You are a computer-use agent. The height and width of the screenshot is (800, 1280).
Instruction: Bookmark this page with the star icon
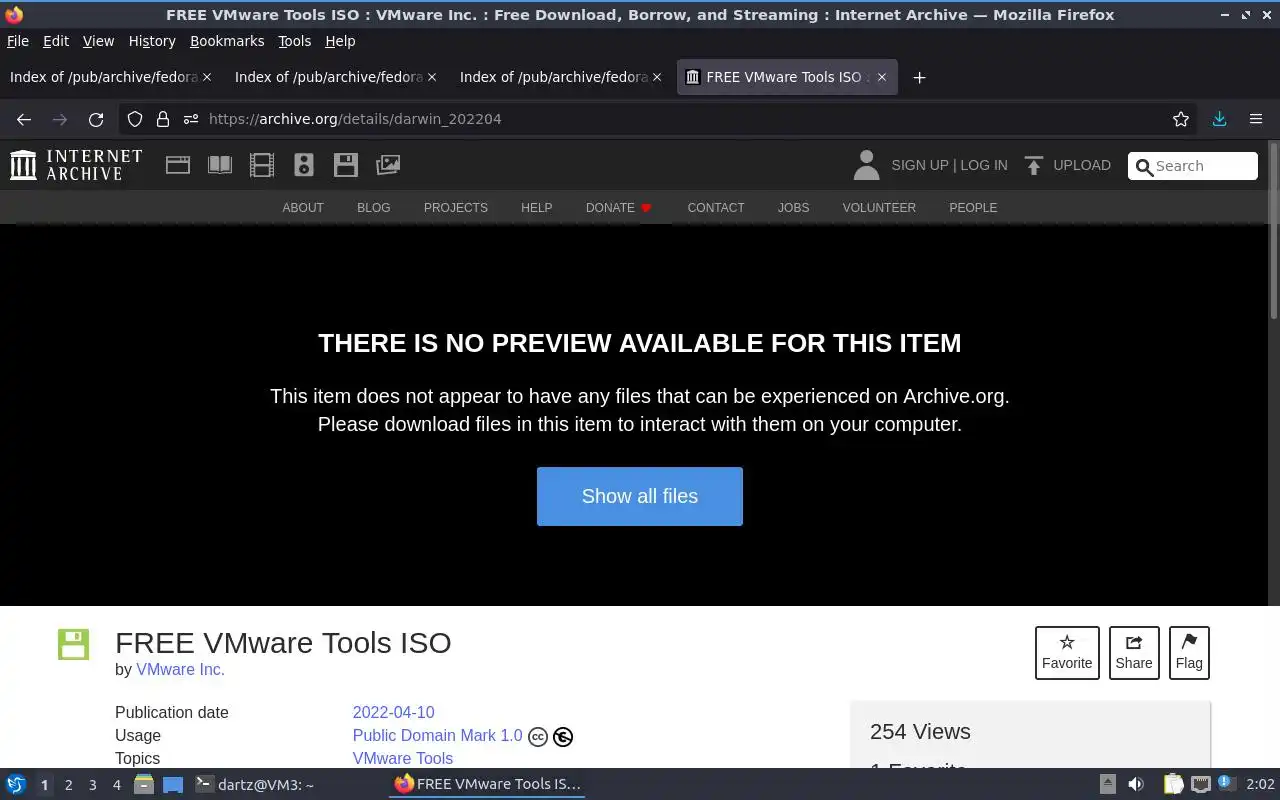[1181, 119]
